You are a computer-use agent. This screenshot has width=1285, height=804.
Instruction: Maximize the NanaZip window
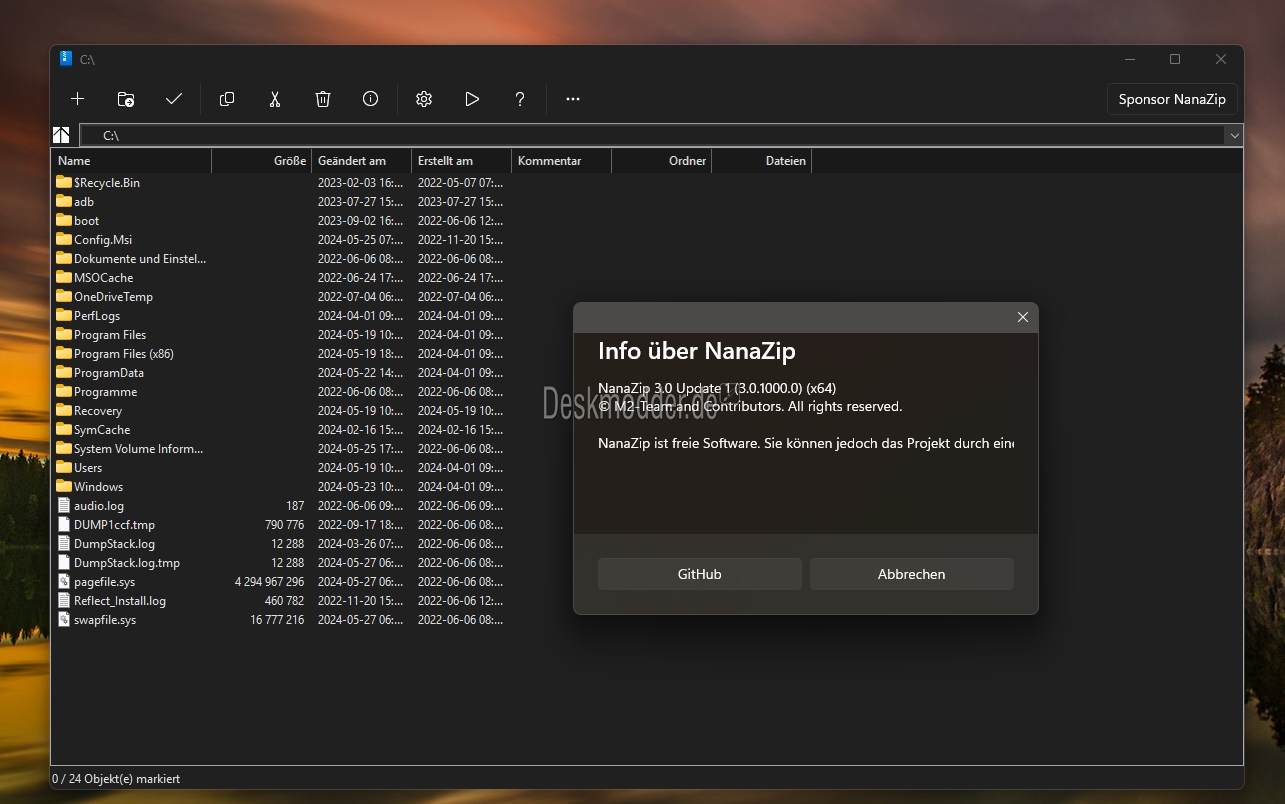click(1175, 59)
